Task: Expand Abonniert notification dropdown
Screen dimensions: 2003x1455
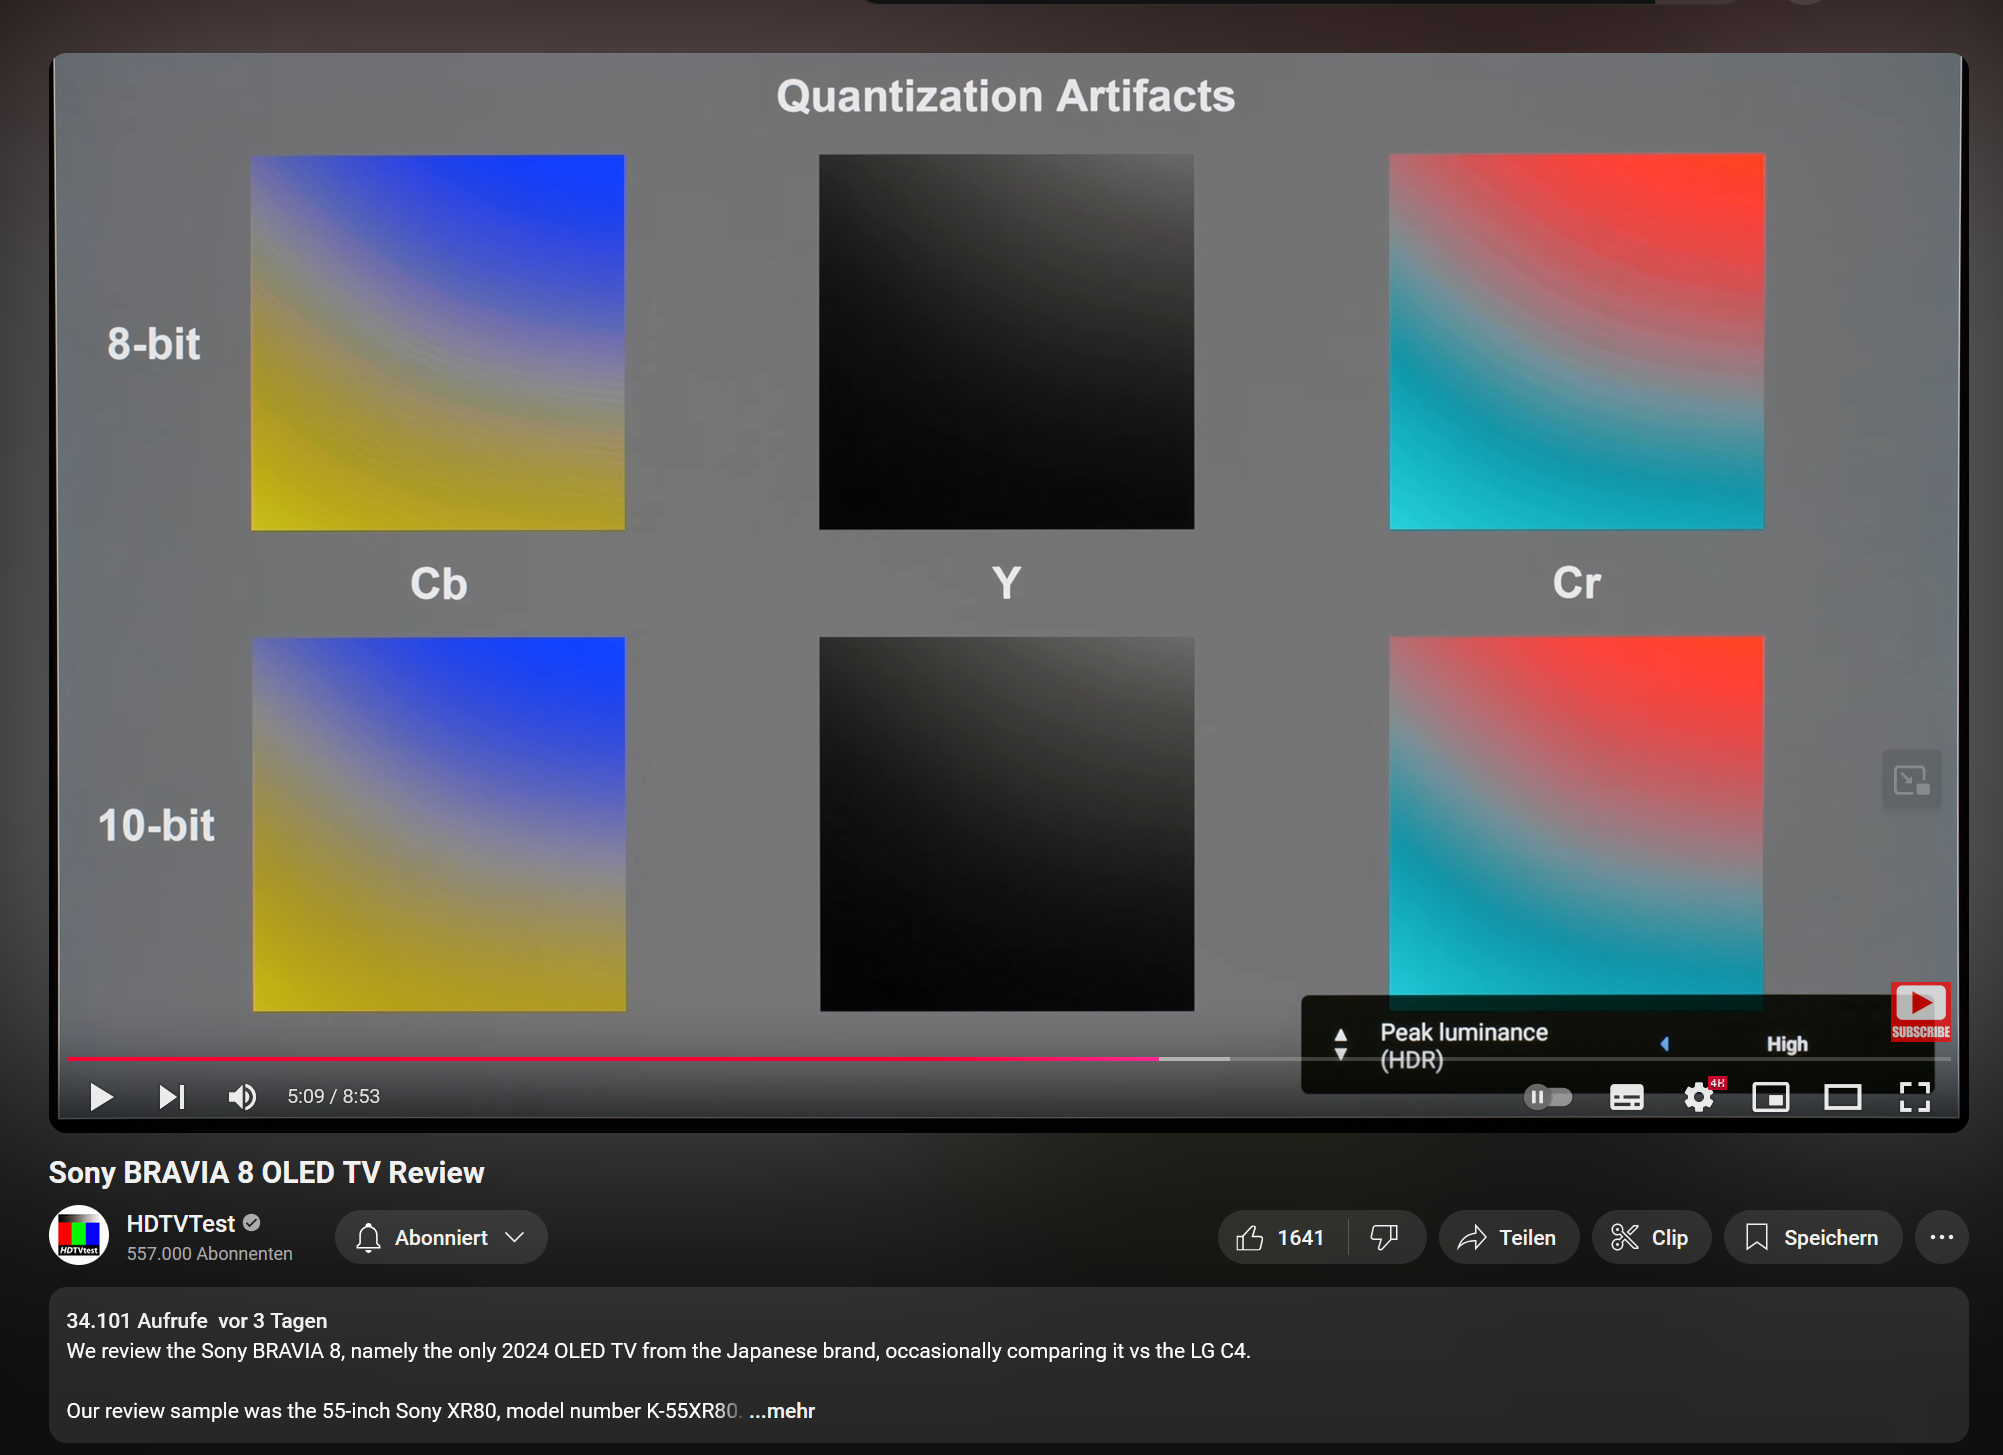Action: (x=441, y=1237)
